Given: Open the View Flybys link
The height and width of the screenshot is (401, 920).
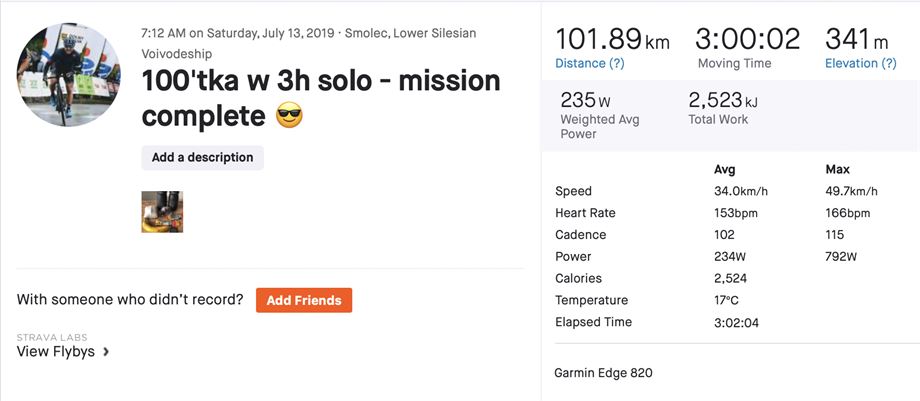Looking at the screenshot, I should [57, 352].
